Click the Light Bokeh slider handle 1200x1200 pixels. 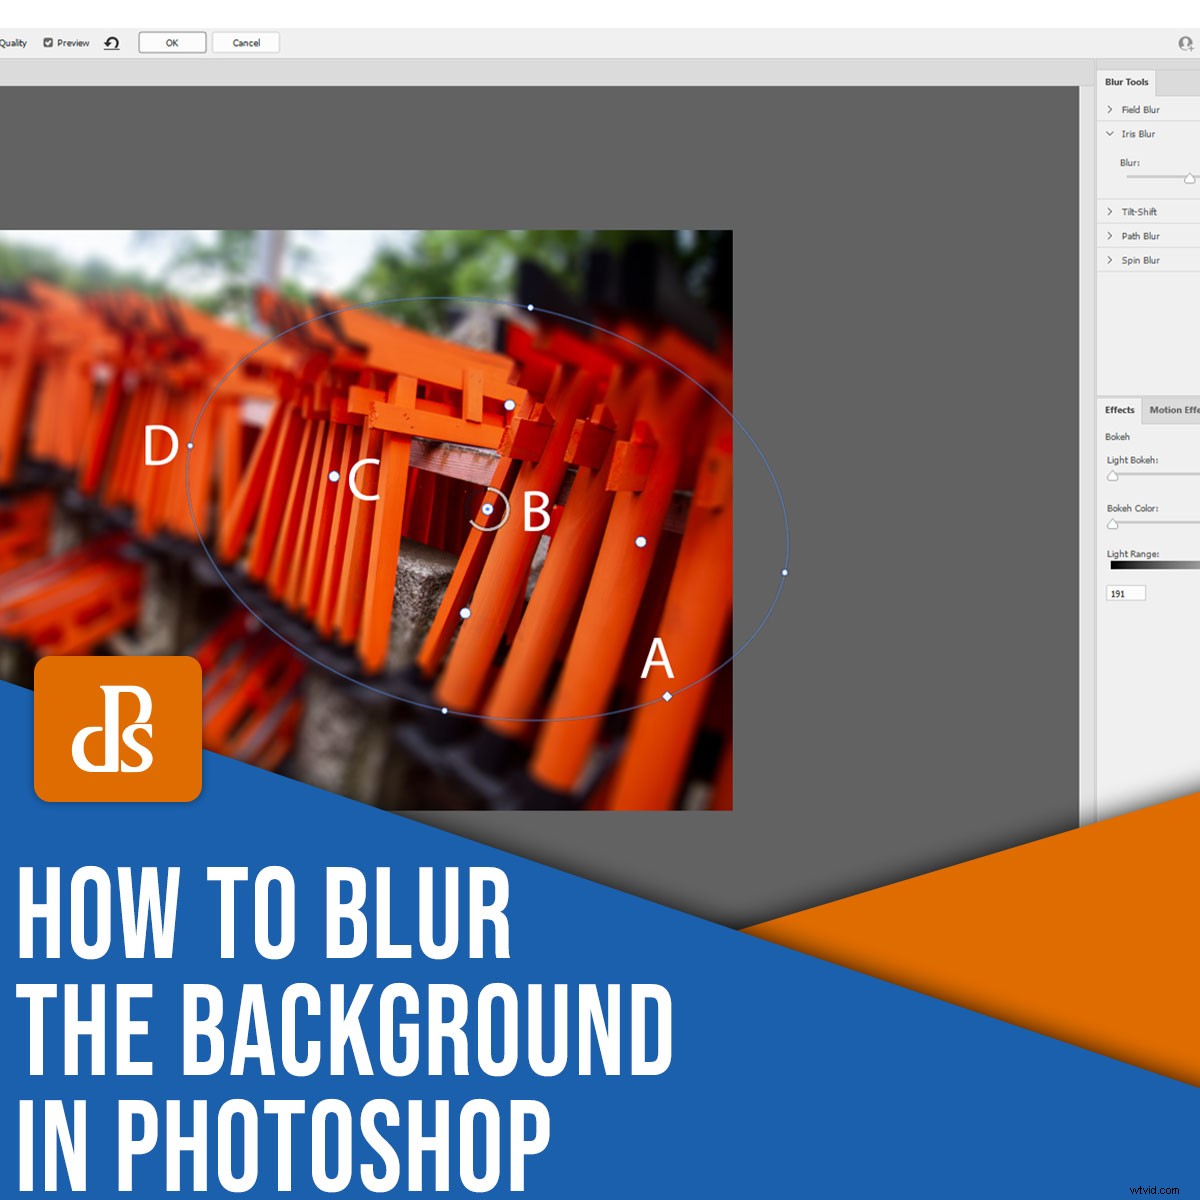click(x=1111, y=476)
